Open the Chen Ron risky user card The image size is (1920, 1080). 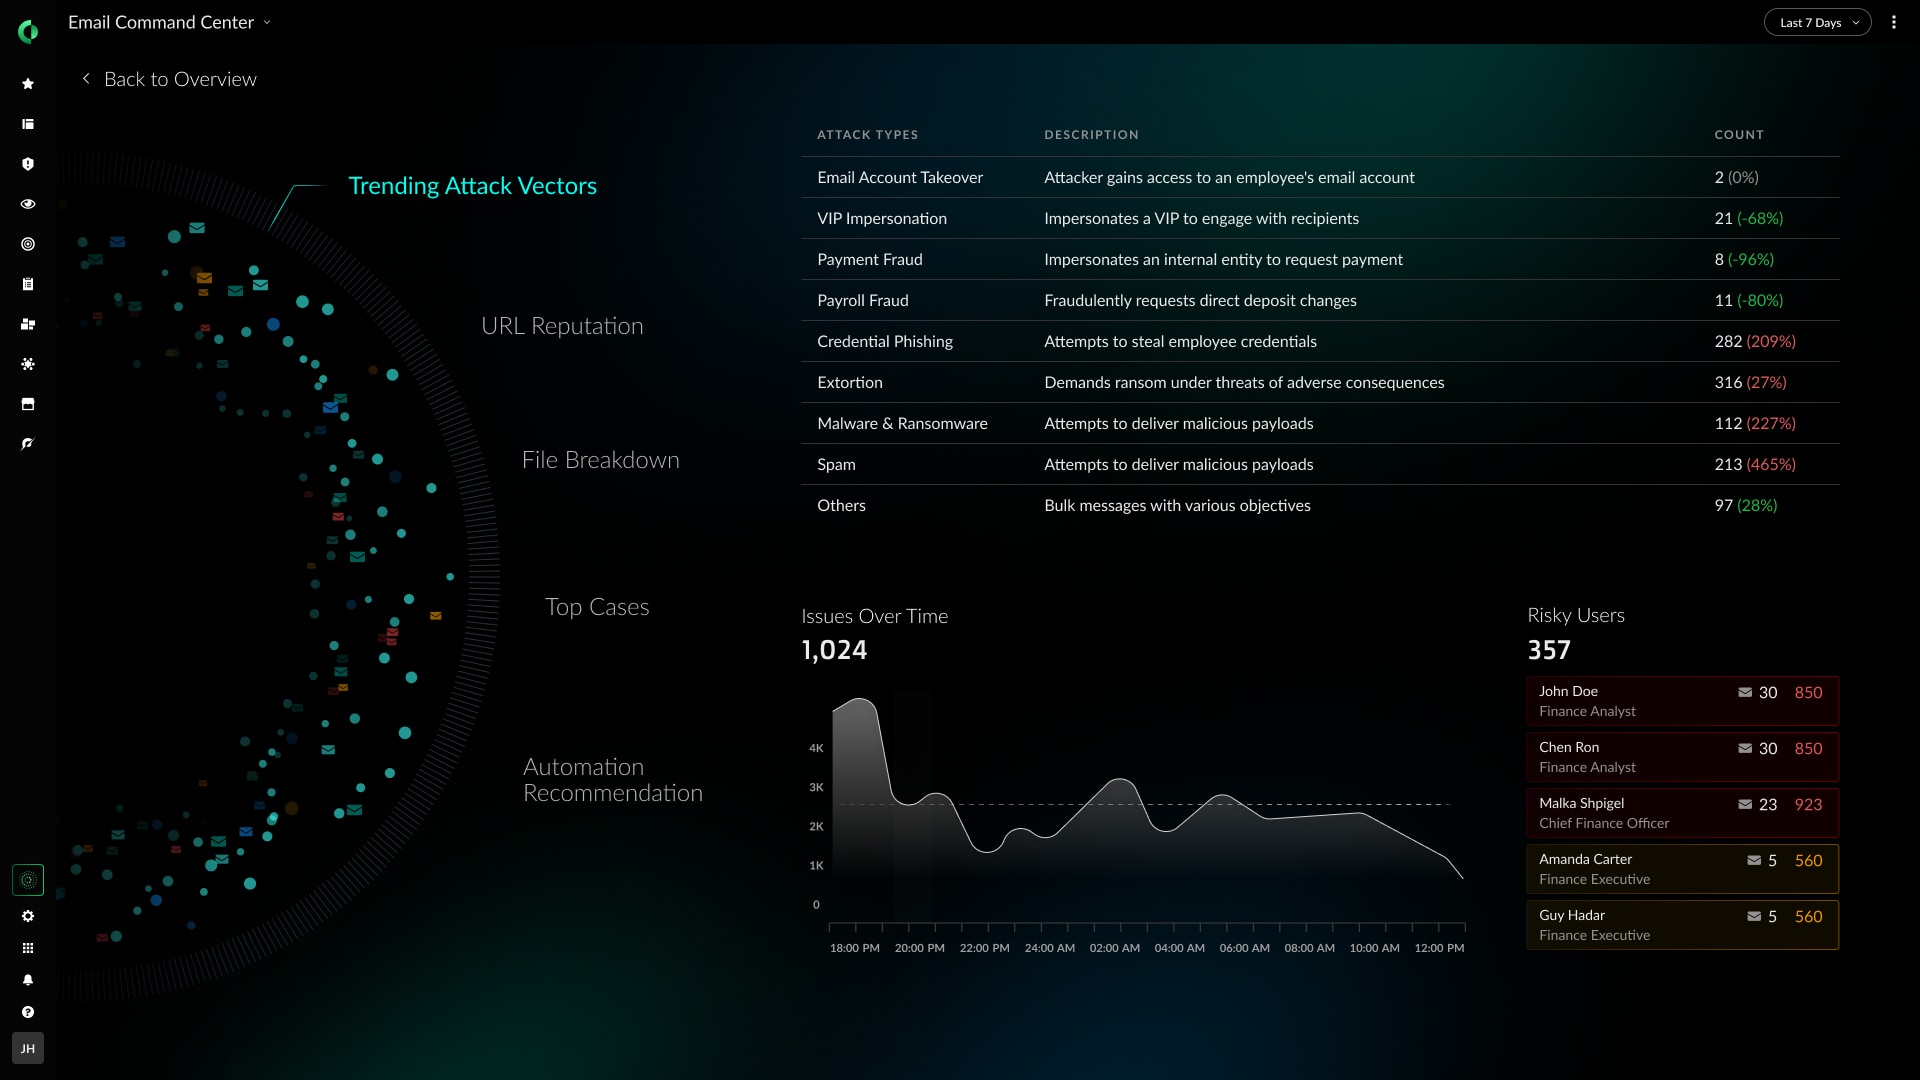click(1682, 757)
